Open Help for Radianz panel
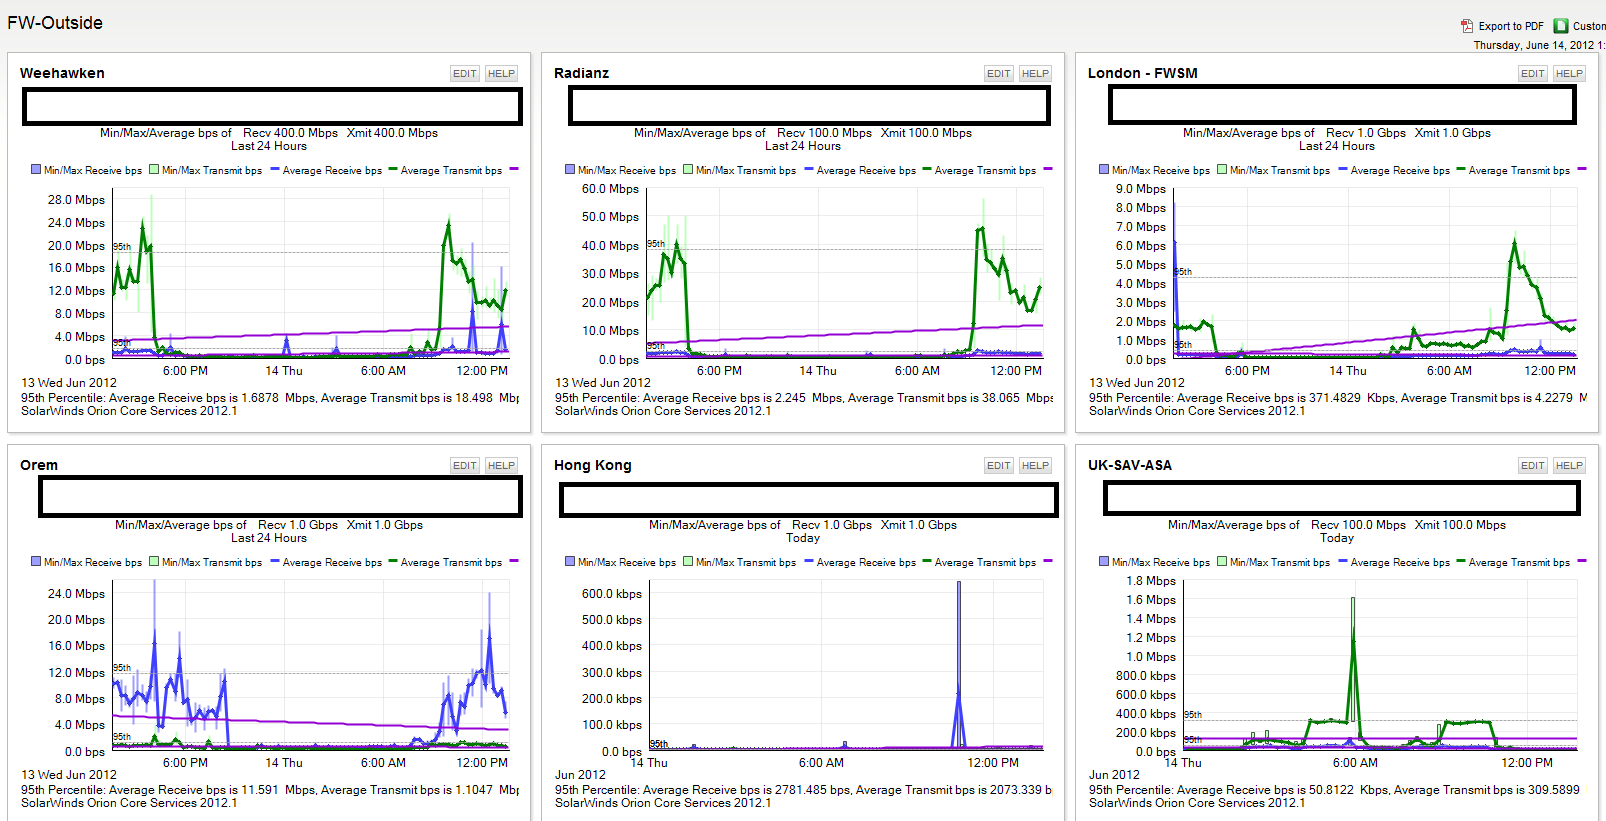This screenshot has height=821, width=1606. click(1035, 74)
